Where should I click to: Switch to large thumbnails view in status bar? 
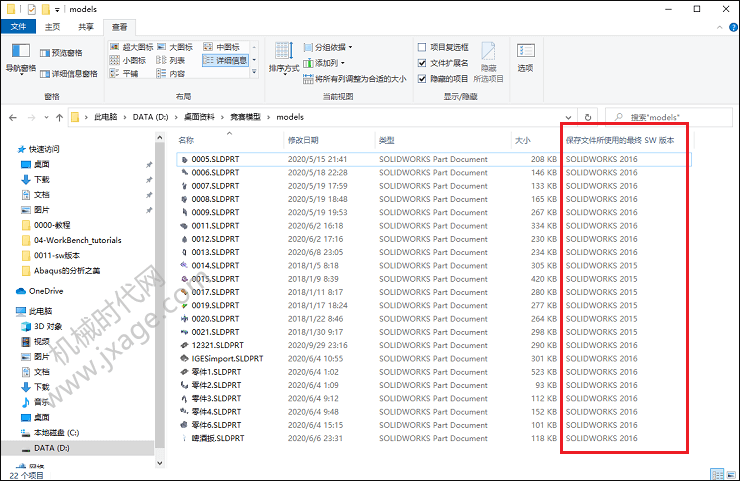click(733, 474)
